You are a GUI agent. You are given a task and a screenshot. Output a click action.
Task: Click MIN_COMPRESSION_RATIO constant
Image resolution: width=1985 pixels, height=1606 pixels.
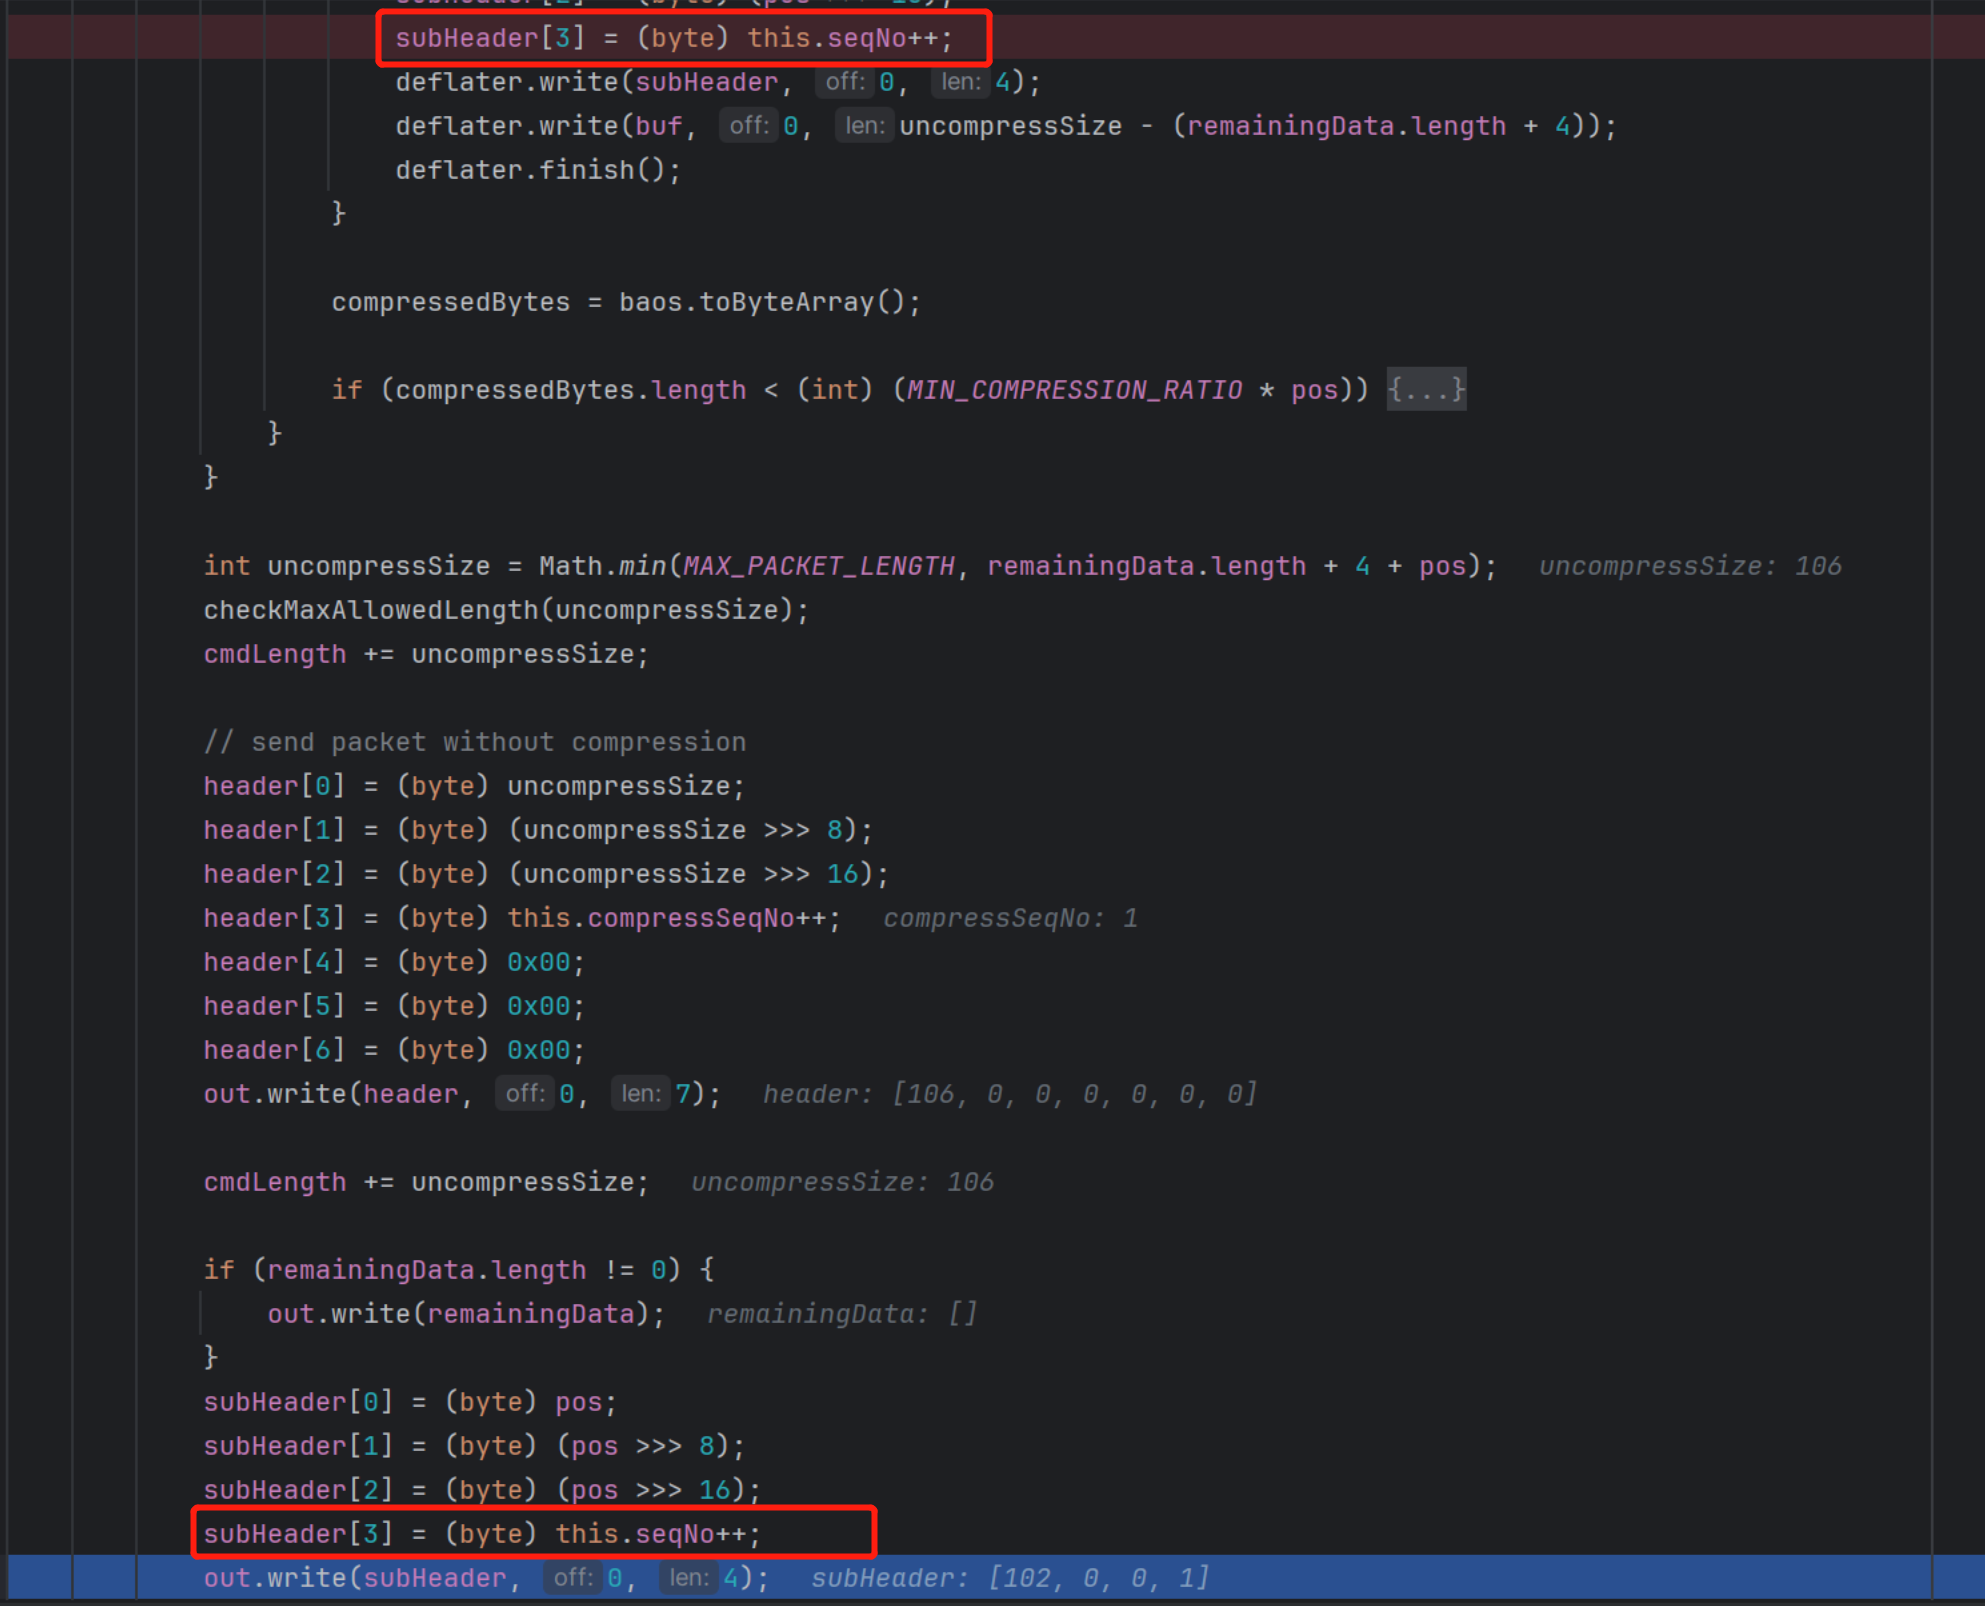coord(1074,390)
